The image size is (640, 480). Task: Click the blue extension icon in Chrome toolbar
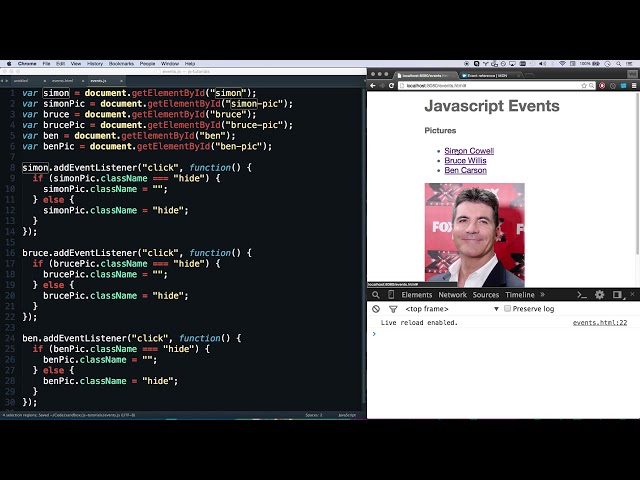(623, 86)
